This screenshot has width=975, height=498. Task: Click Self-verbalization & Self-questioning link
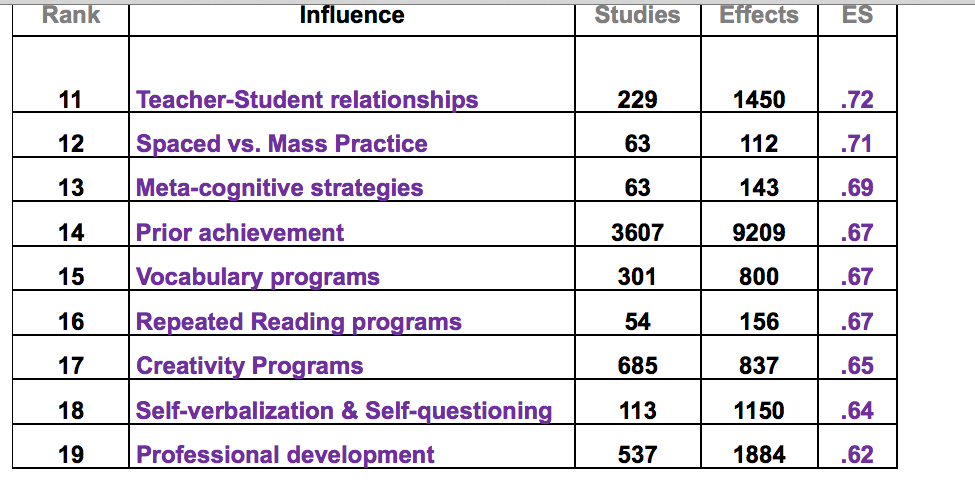click(x=344, y=411)
